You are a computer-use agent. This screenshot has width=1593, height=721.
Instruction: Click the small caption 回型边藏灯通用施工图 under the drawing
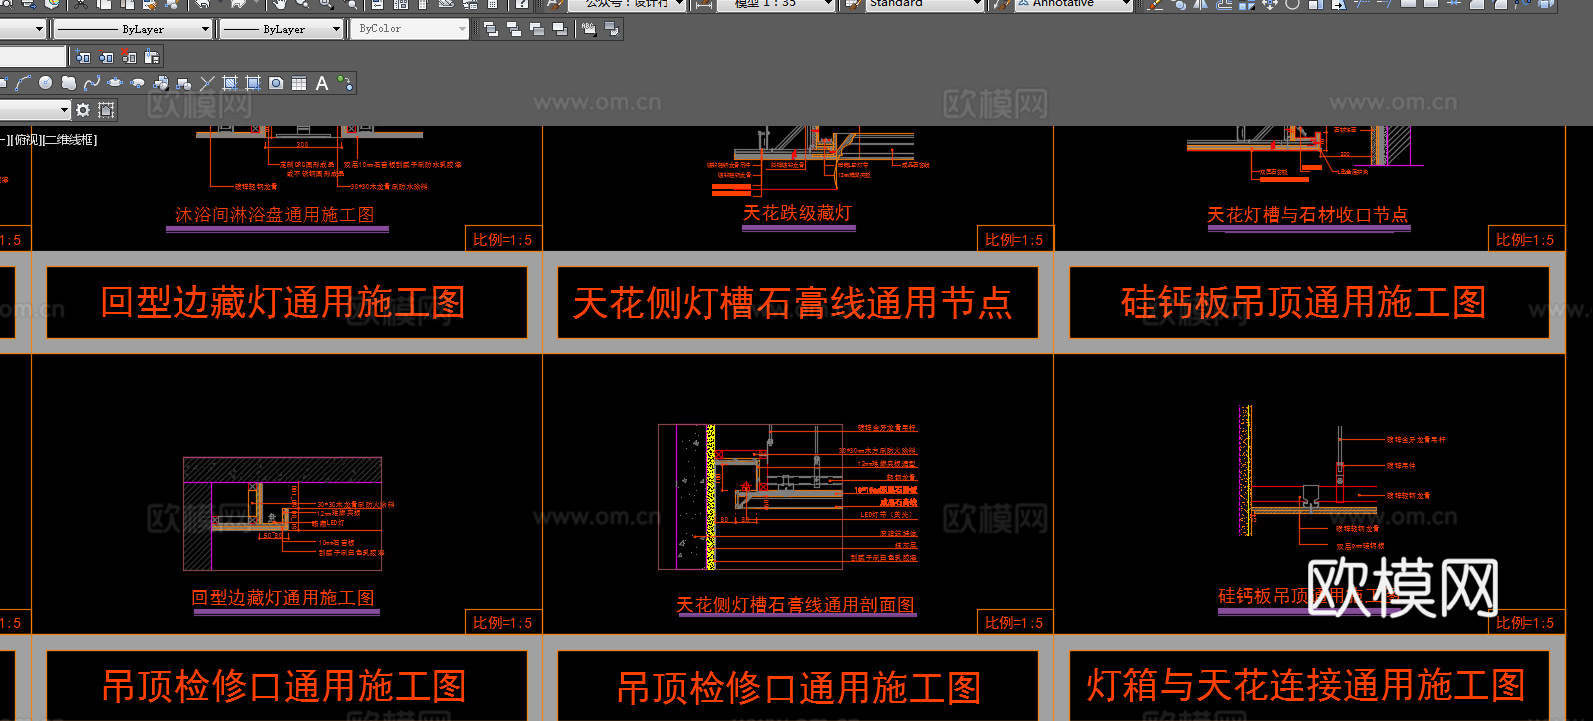point(284,598)
